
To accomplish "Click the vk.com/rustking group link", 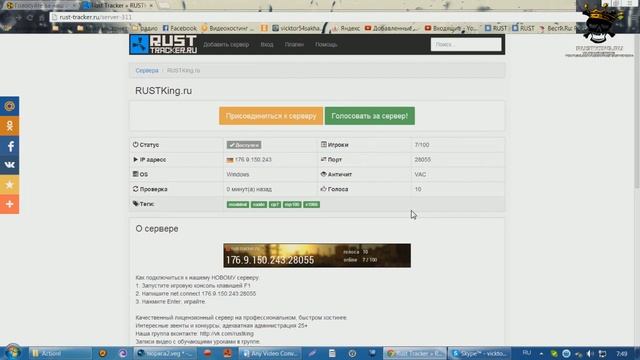I will (x=227, y=333).
